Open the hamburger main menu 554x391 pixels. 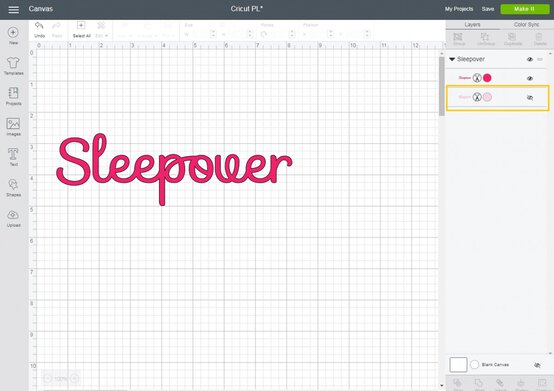tap(13, 10)
